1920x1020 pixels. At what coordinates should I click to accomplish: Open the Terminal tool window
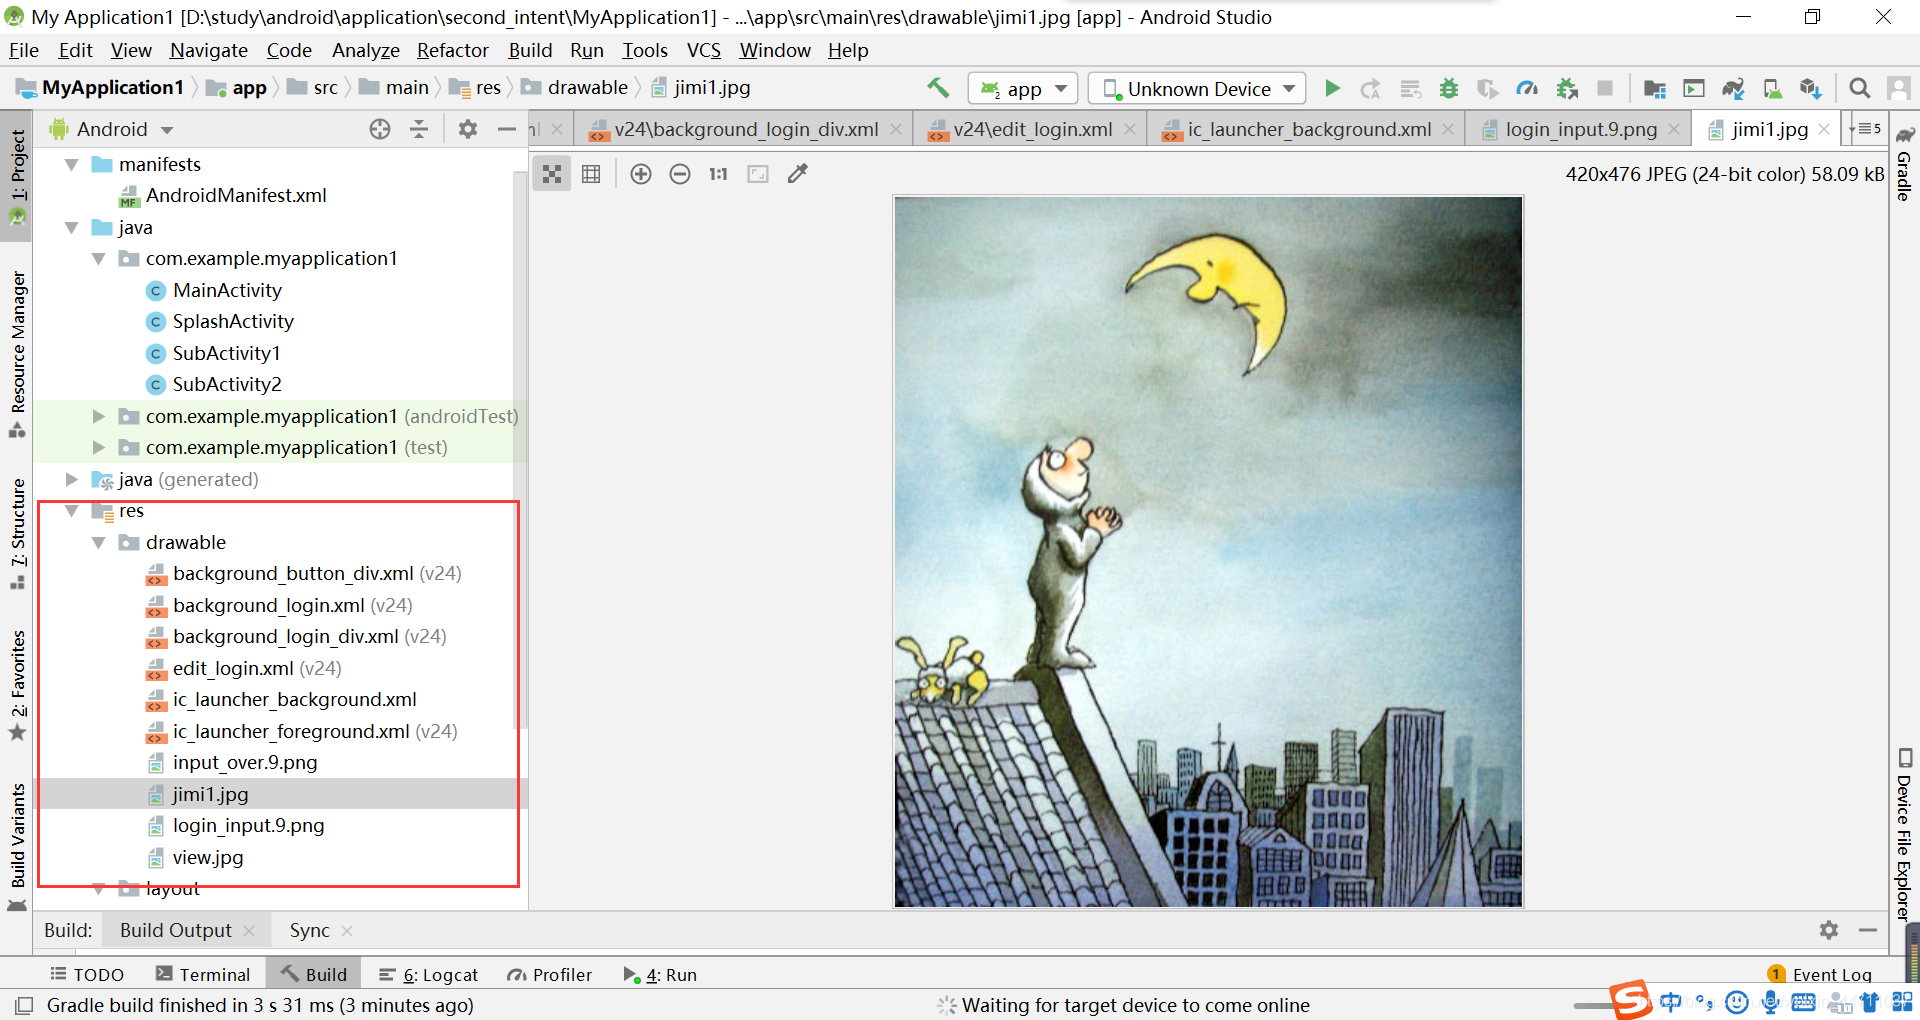[x=203, y=974]
